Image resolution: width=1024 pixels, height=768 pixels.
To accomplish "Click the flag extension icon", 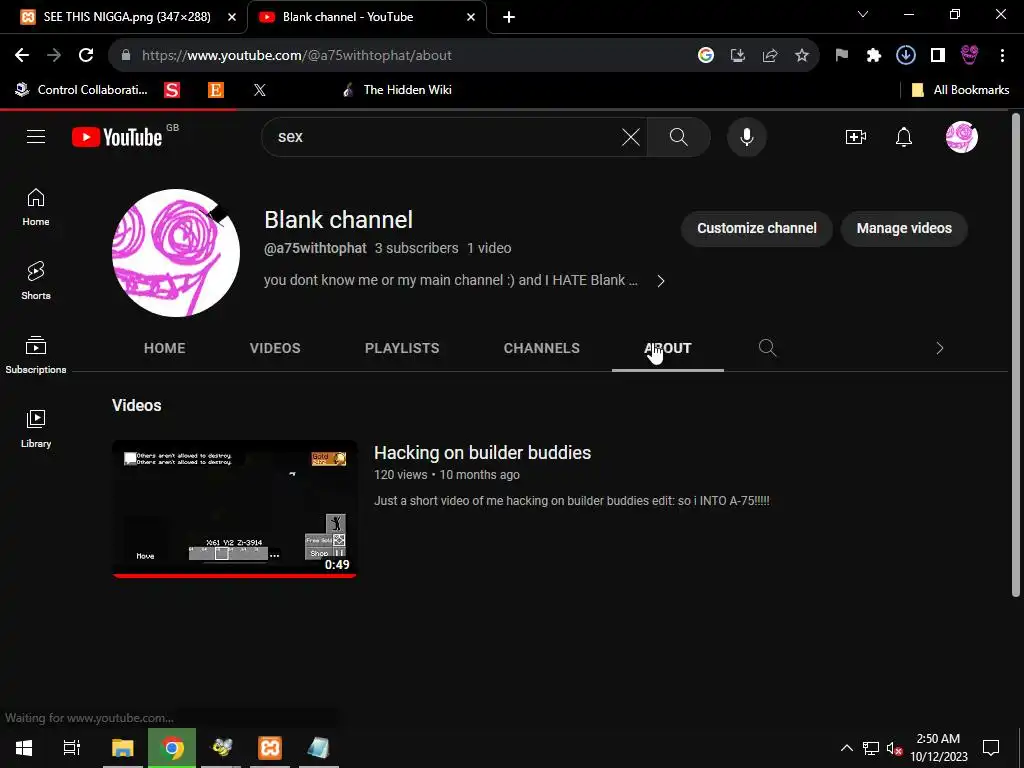I will coord(842,56).
